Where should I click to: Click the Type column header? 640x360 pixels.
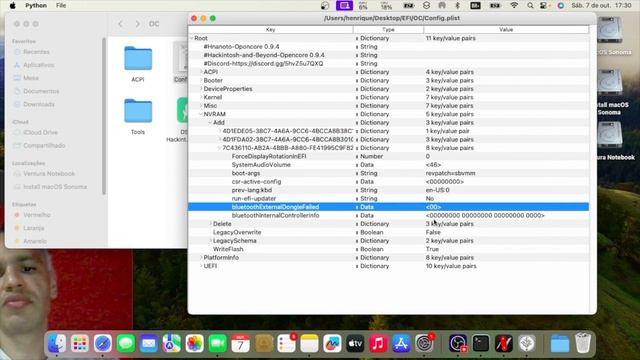(388, 30)
